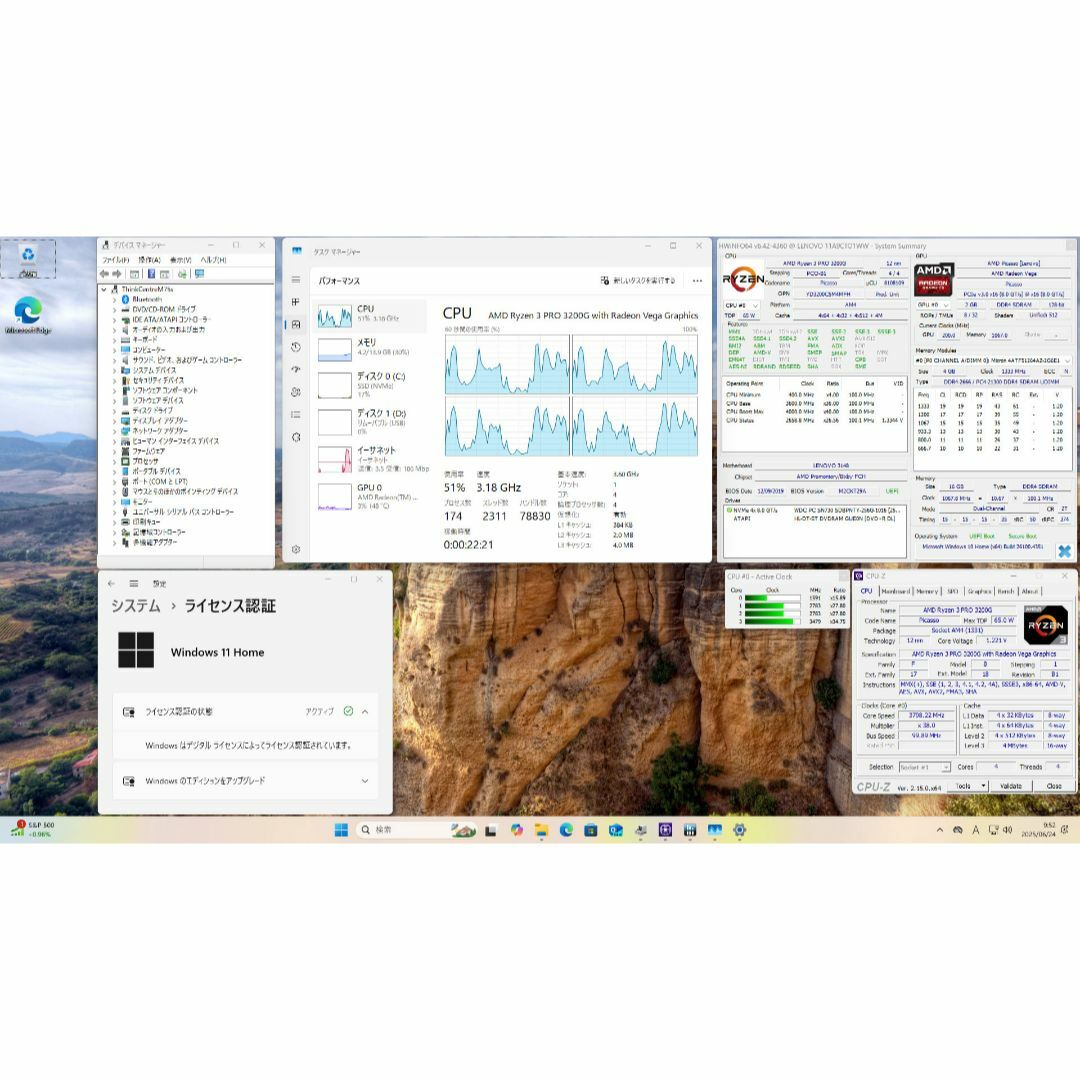Open the 表示(V) menu in Device Manager
This screenshot has height=1080, width=1080.
point(180,260)
